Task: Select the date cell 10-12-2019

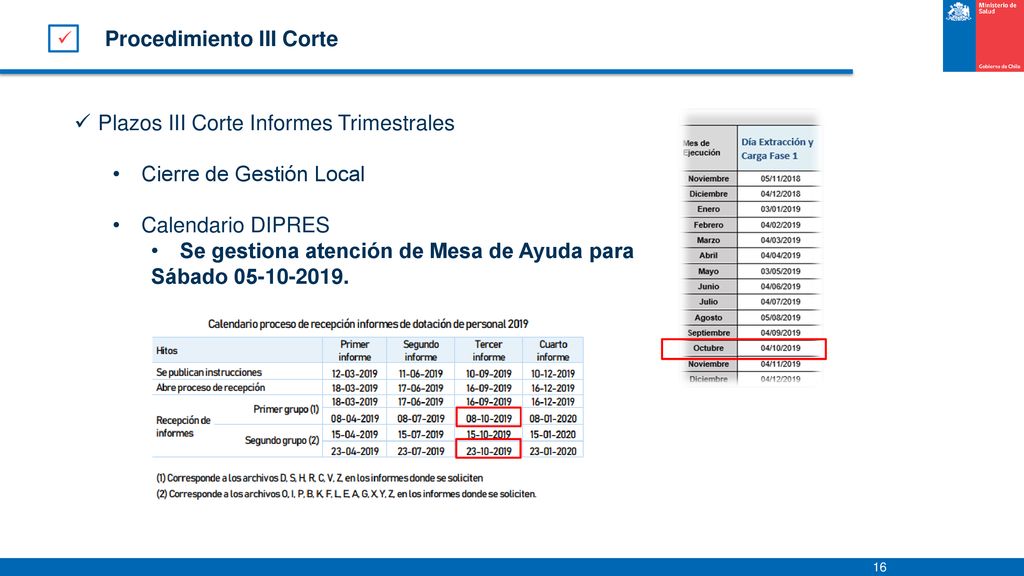Action: coord(553,374)
